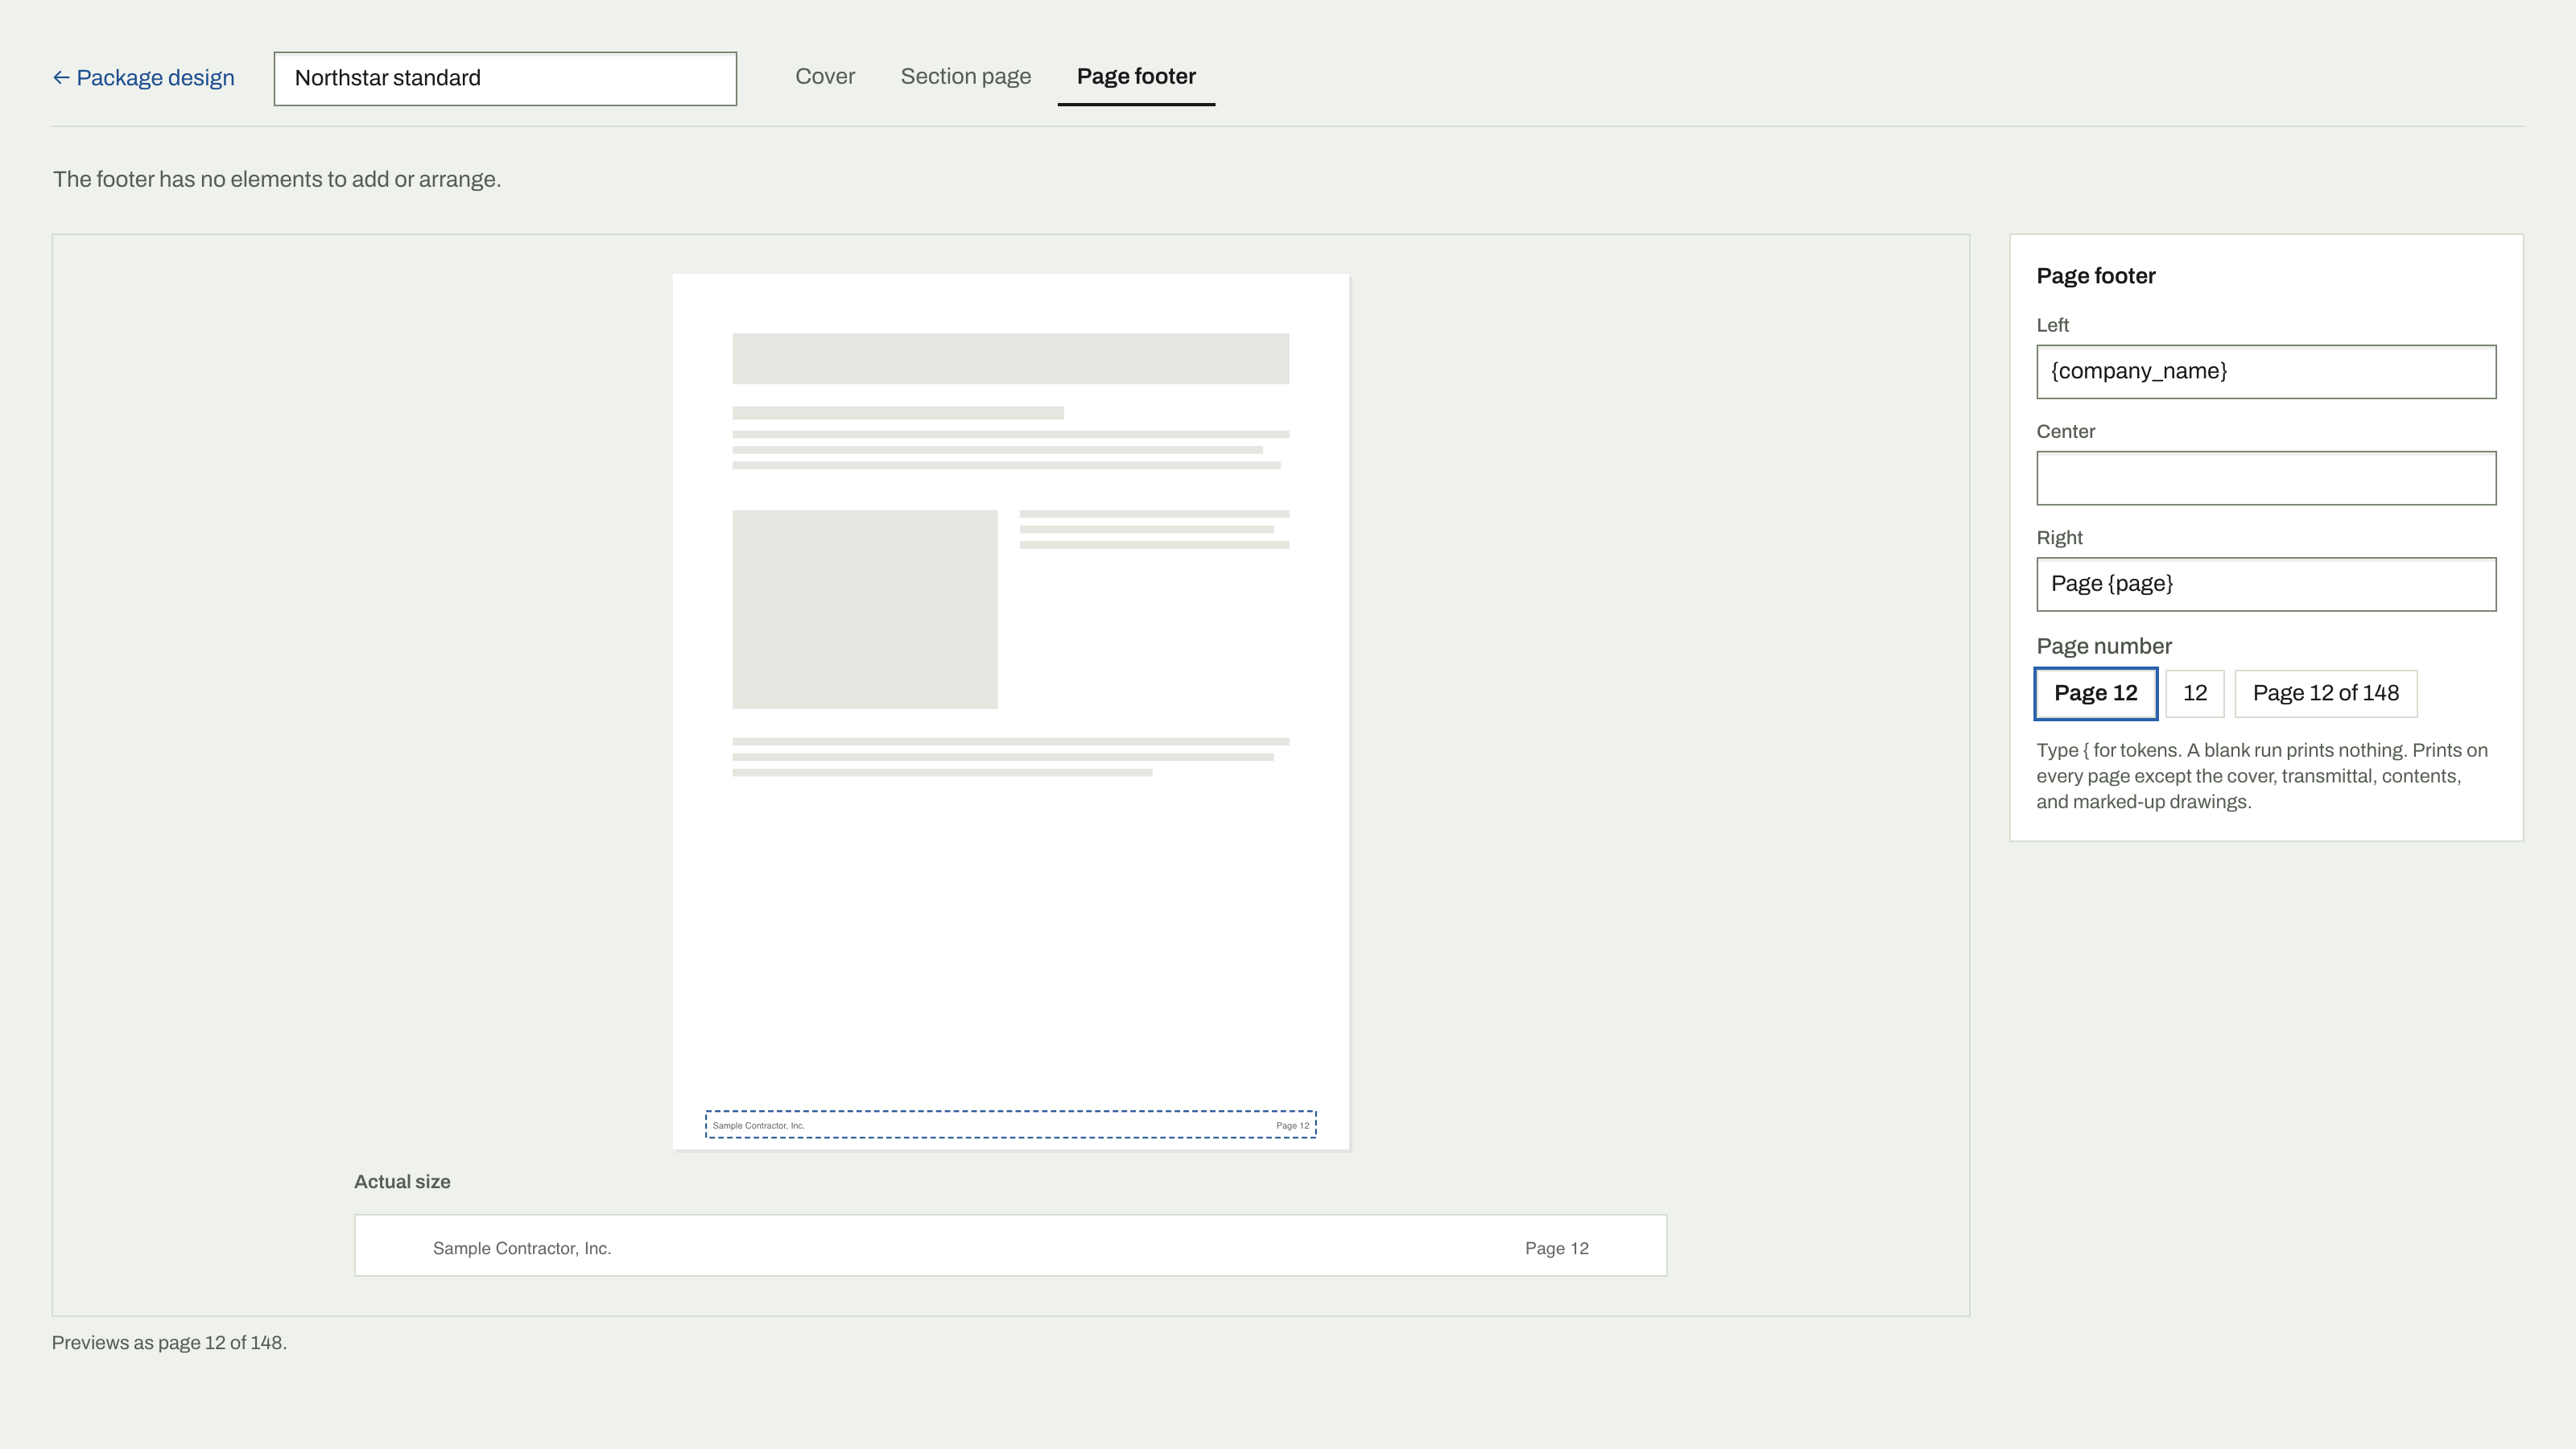The width and height of the screenshot is (2576, 1449).
Task: Switch to the Cover tab
Action: point(825,77)
